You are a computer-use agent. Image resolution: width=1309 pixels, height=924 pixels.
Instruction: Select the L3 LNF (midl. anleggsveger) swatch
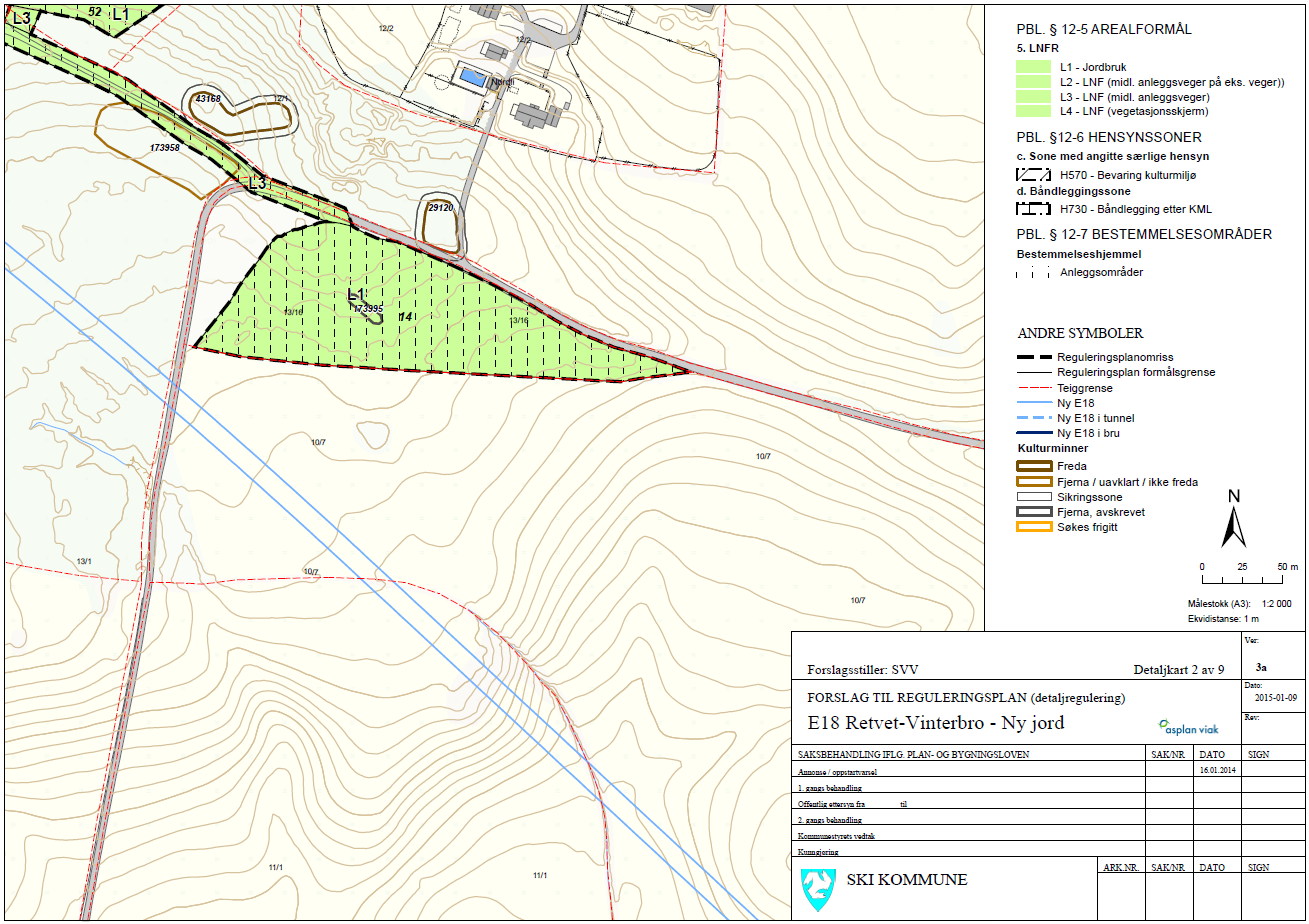pyautogui.click(x=1033, y=97)
